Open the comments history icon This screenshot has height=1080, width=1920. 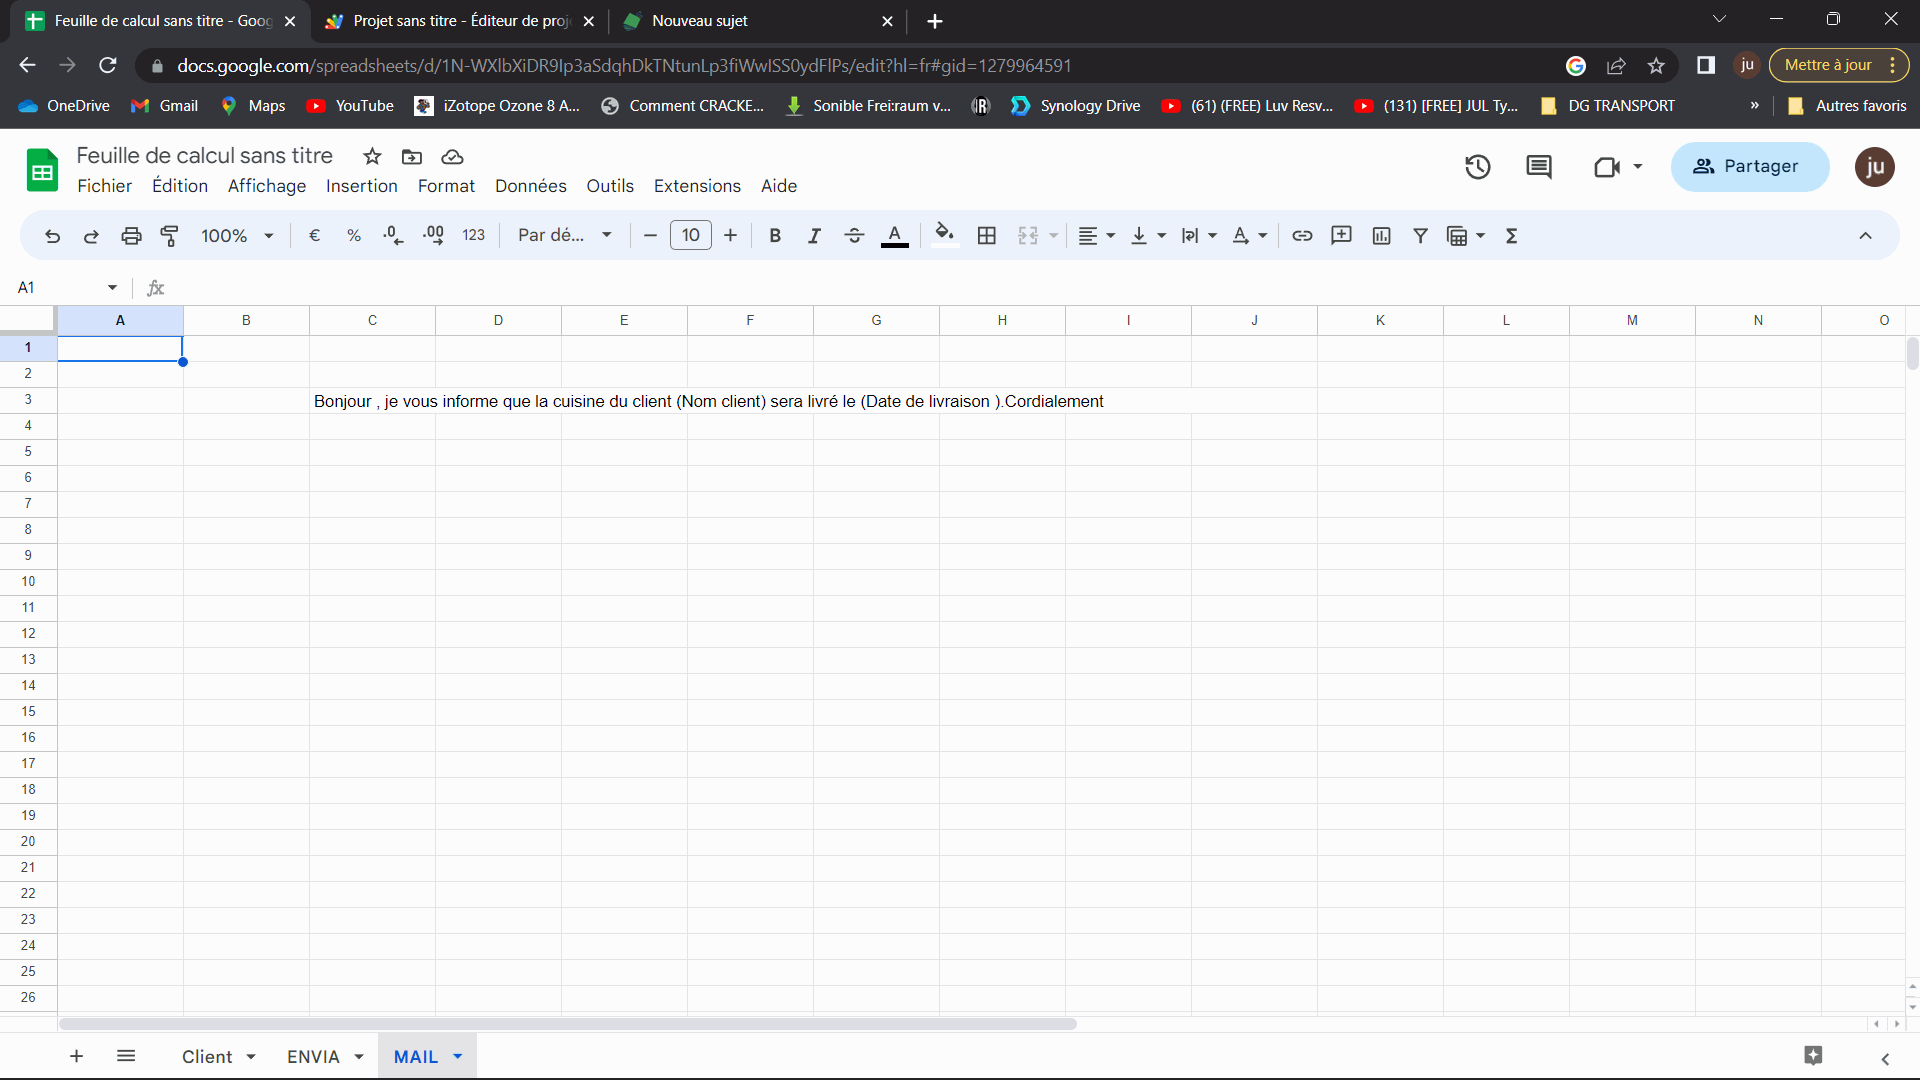(x=1539, y=167)
